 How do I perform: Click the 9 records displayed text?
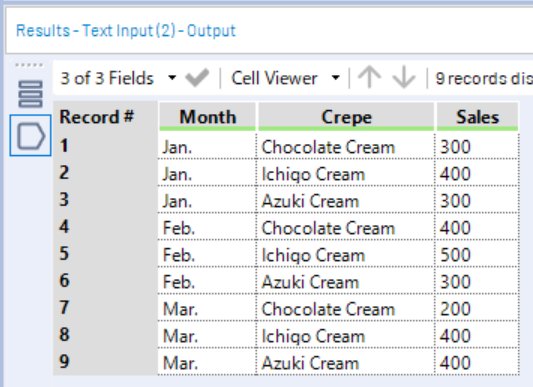point(484,79)
